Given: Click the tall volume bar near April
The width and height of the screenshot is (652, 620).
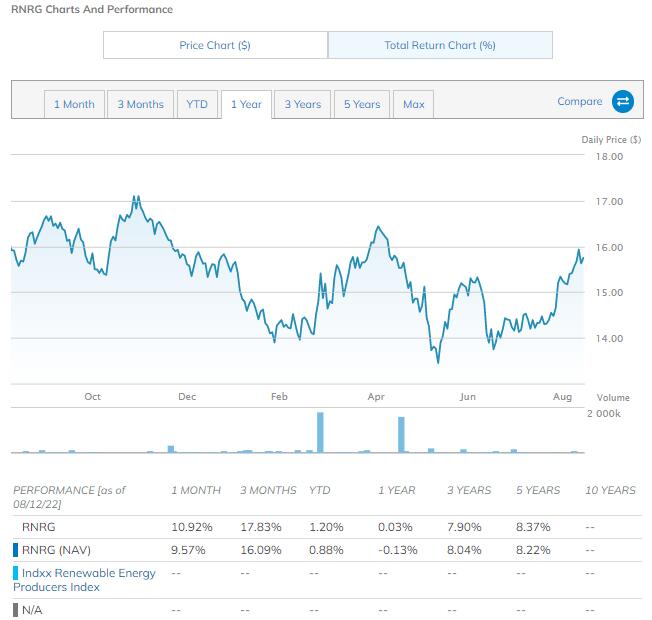Looking at the screenshot, I should click(401, 435).
